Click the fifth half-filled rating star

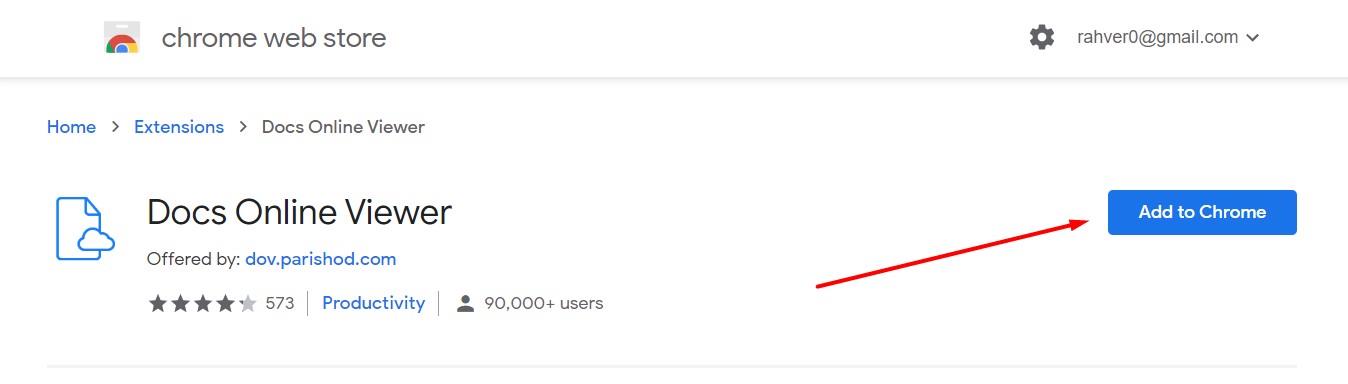click(247, 303)
